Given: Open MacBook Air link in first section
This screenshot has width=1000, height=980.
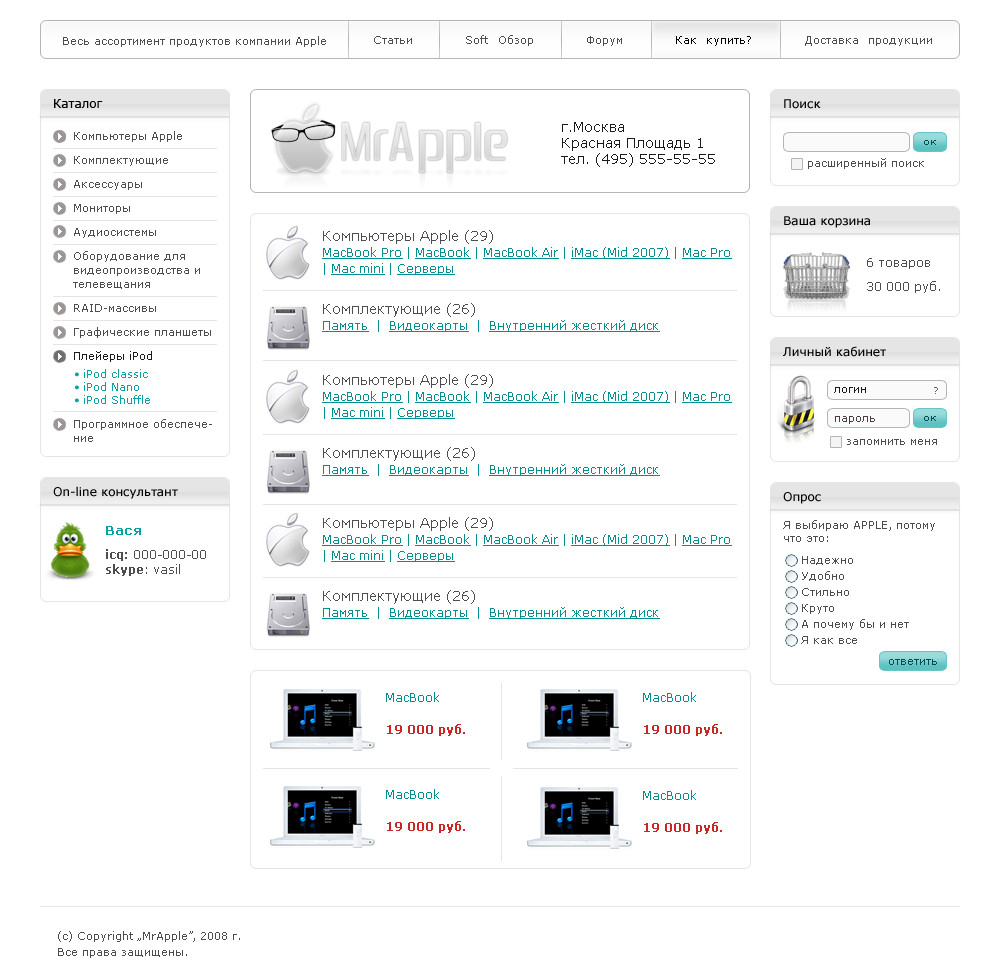Looking at the screenshot, I should click(520, 253).
